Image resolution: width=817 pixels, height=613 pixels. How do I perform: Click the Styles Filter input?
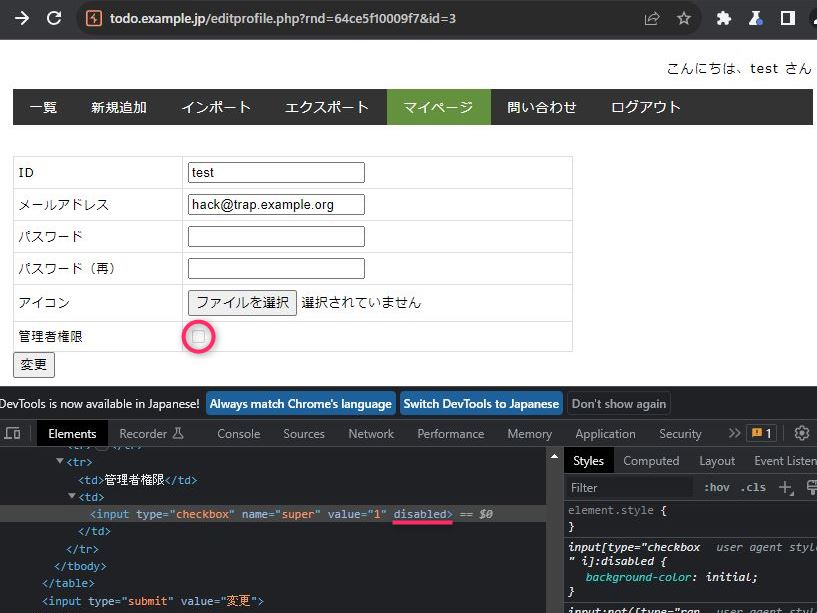pyautogui.click(x=629, y=488)
